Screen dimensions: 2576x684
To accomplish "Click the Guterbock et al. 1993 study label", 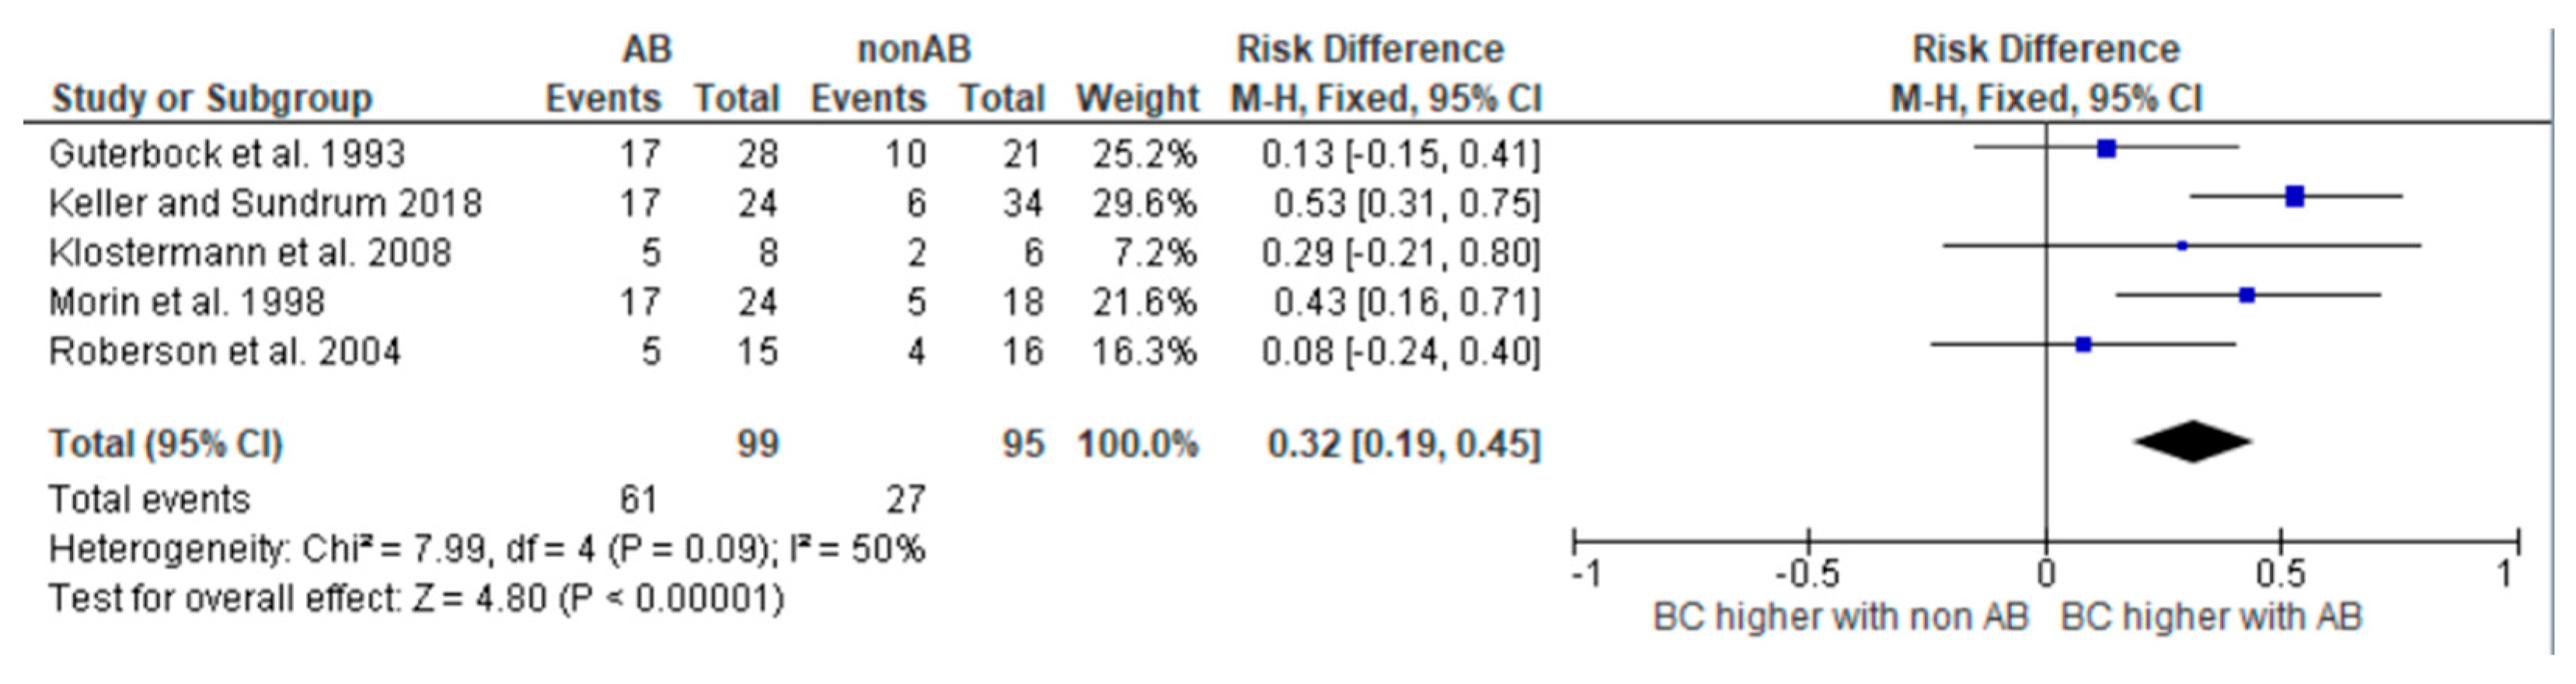I will pos(227,154).
